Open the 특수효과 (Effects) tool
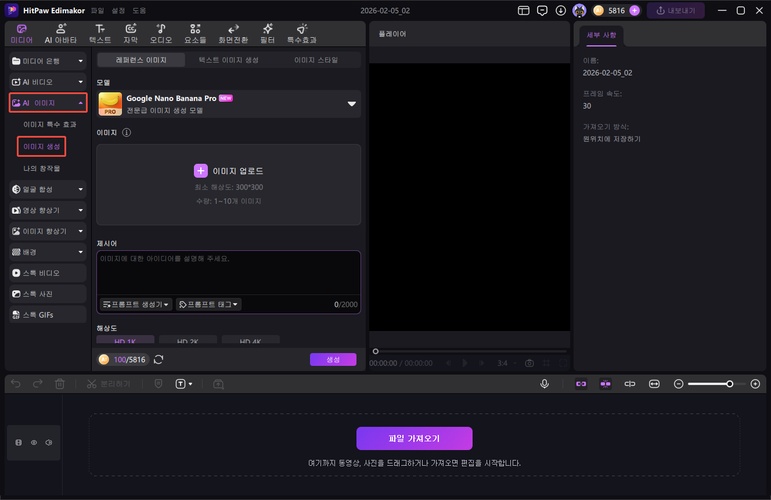 [x=302, y=34]
